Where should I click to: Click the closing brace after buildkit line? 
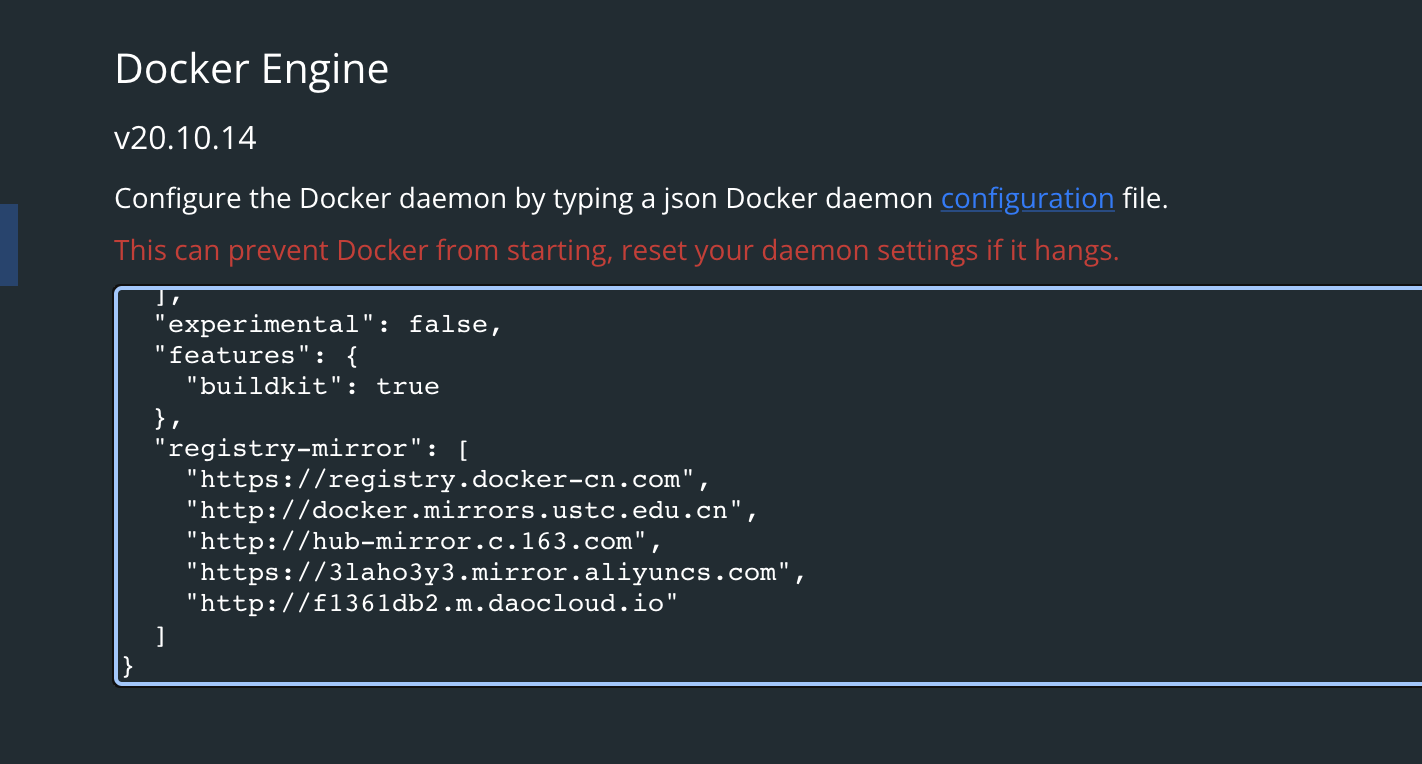pos(161,417)
